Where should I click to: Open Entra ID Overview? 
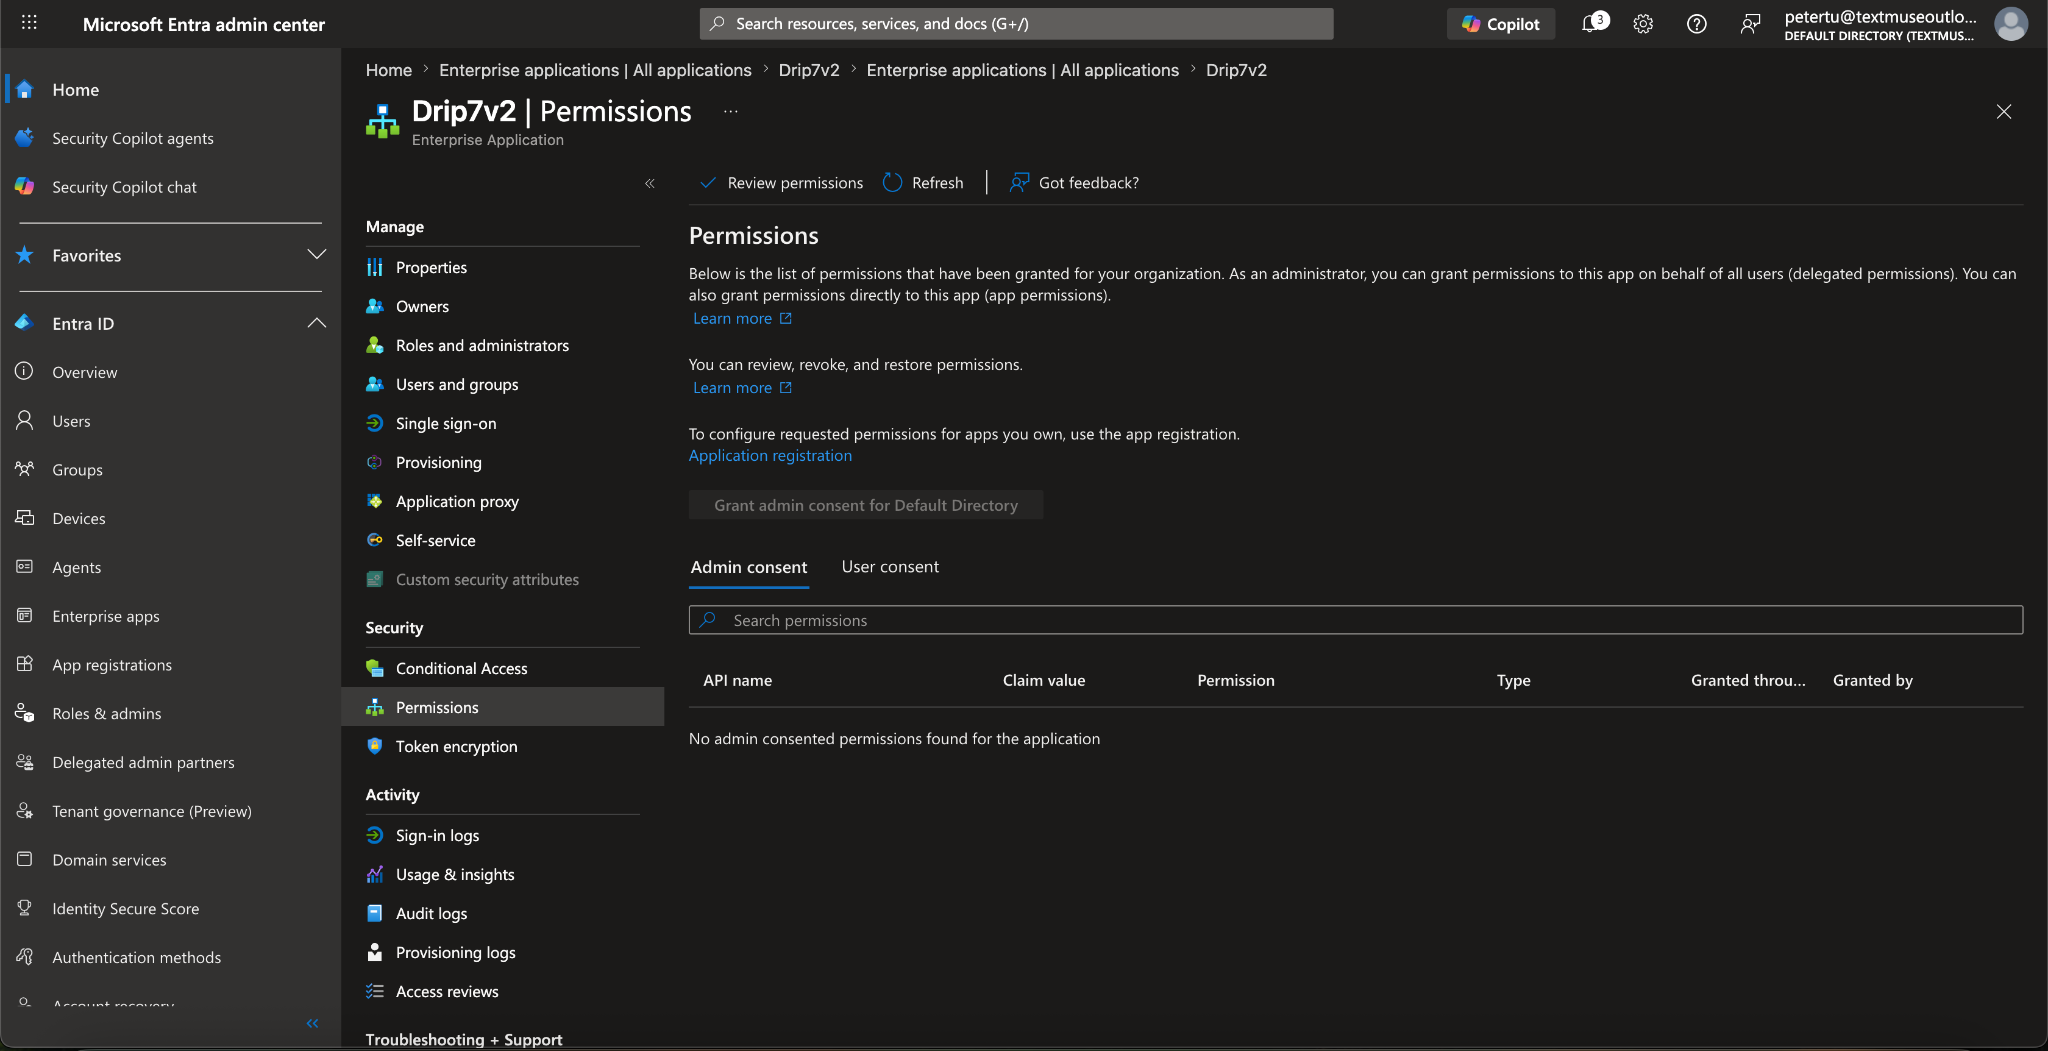(x=85, y=372)
